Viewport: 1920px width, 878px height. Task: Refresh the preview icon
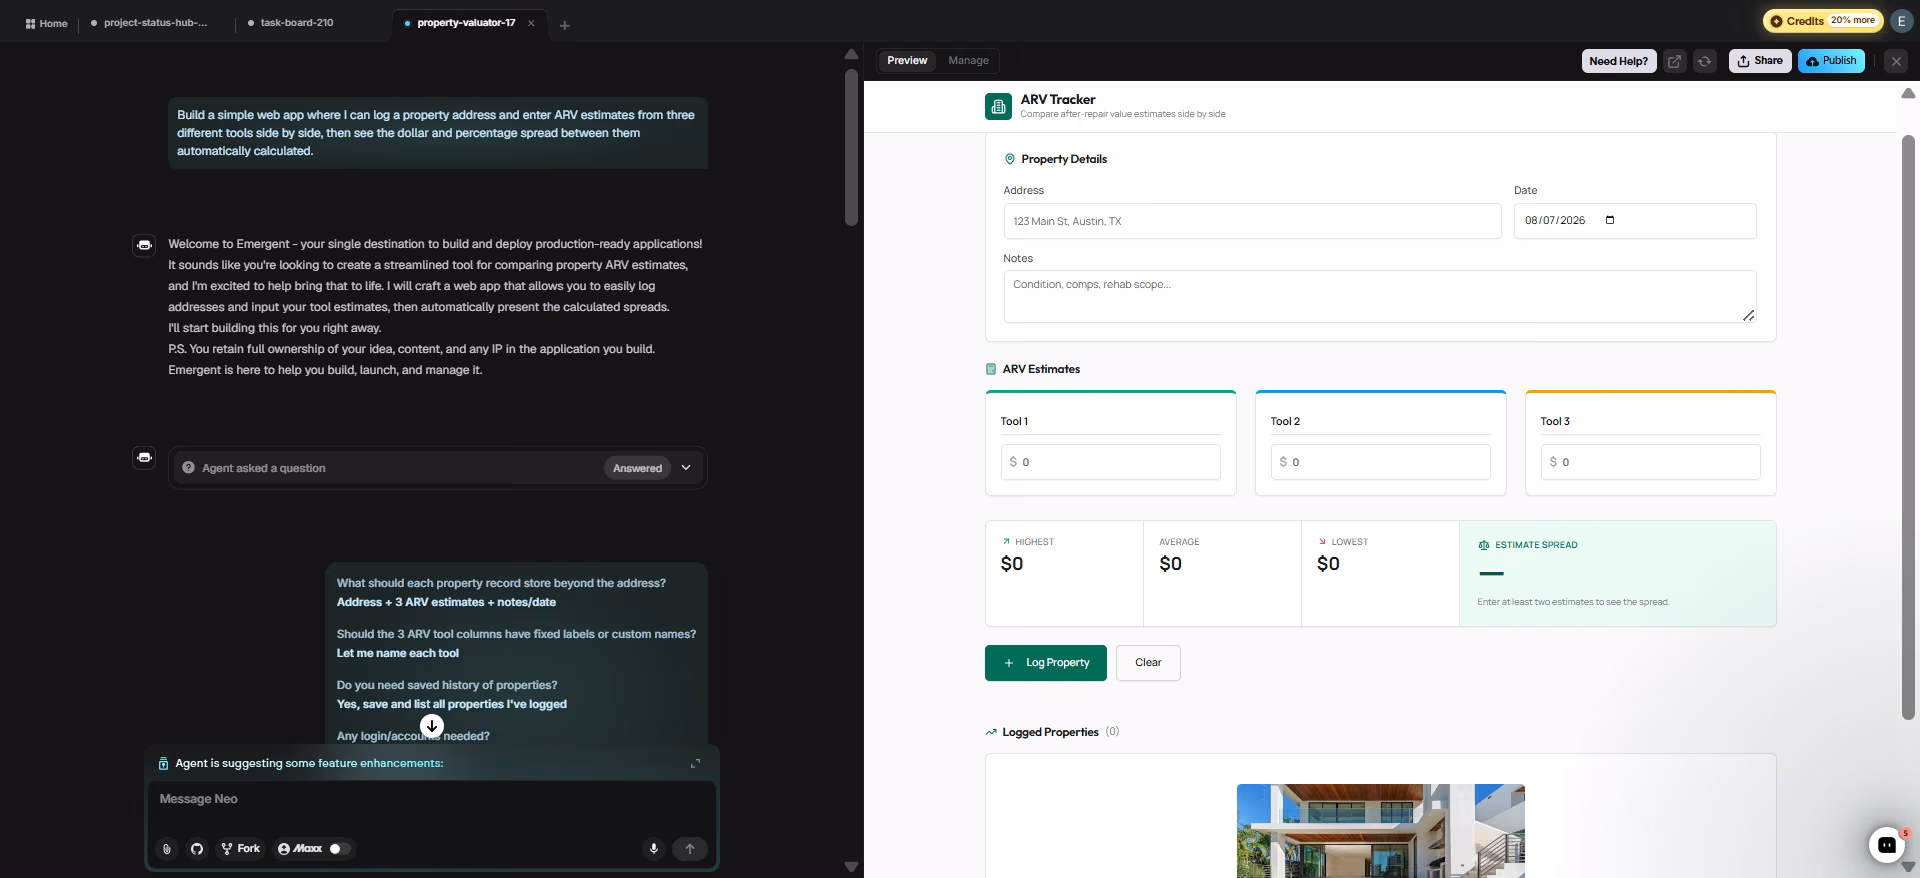1704,61
